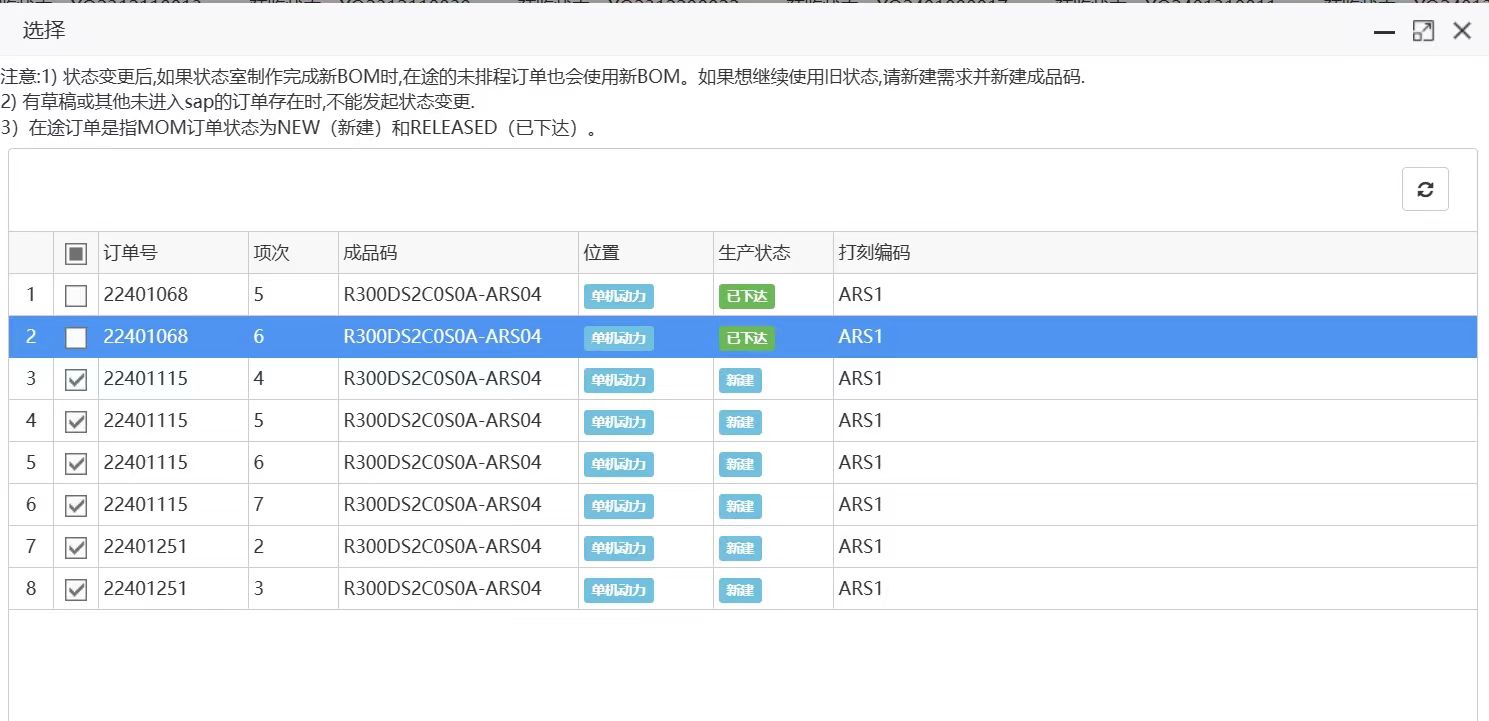
Task: Click the 已下达 status tag in row 2
Action: pos(747,338)
